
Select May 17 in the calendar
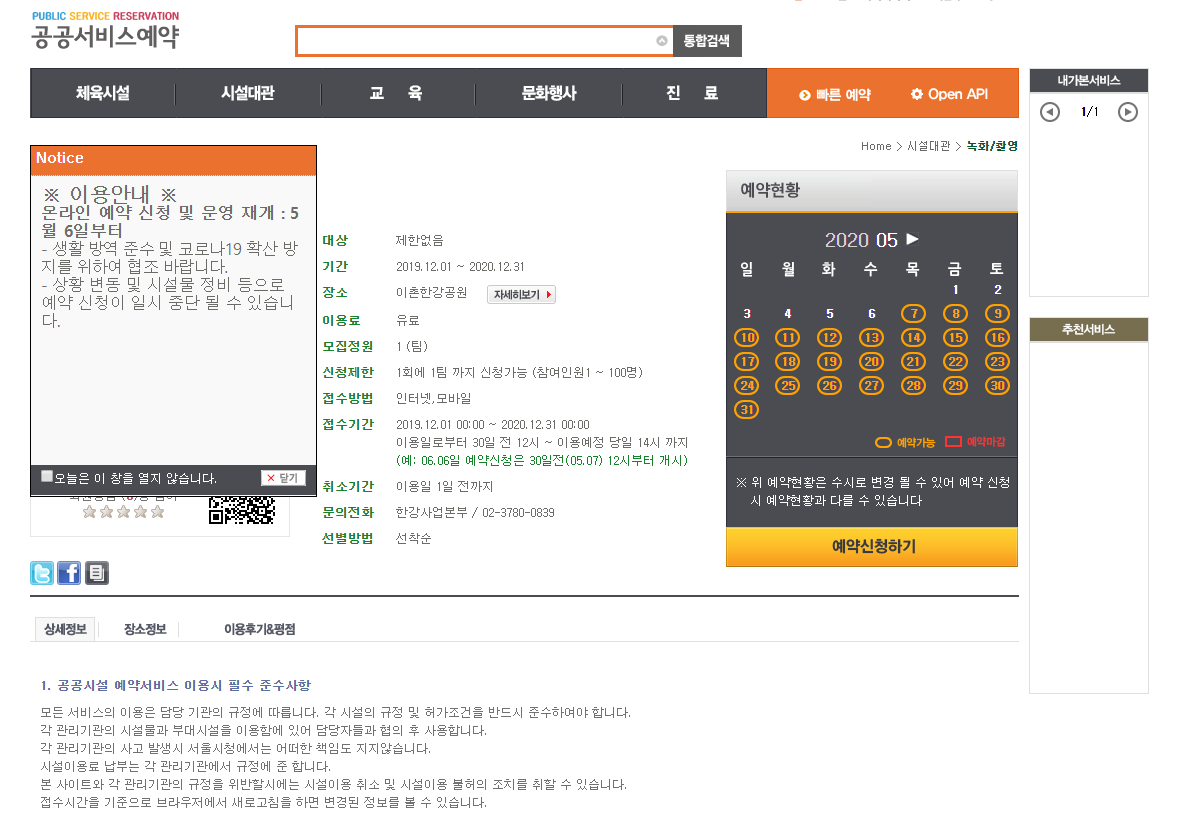pos(747,361)
